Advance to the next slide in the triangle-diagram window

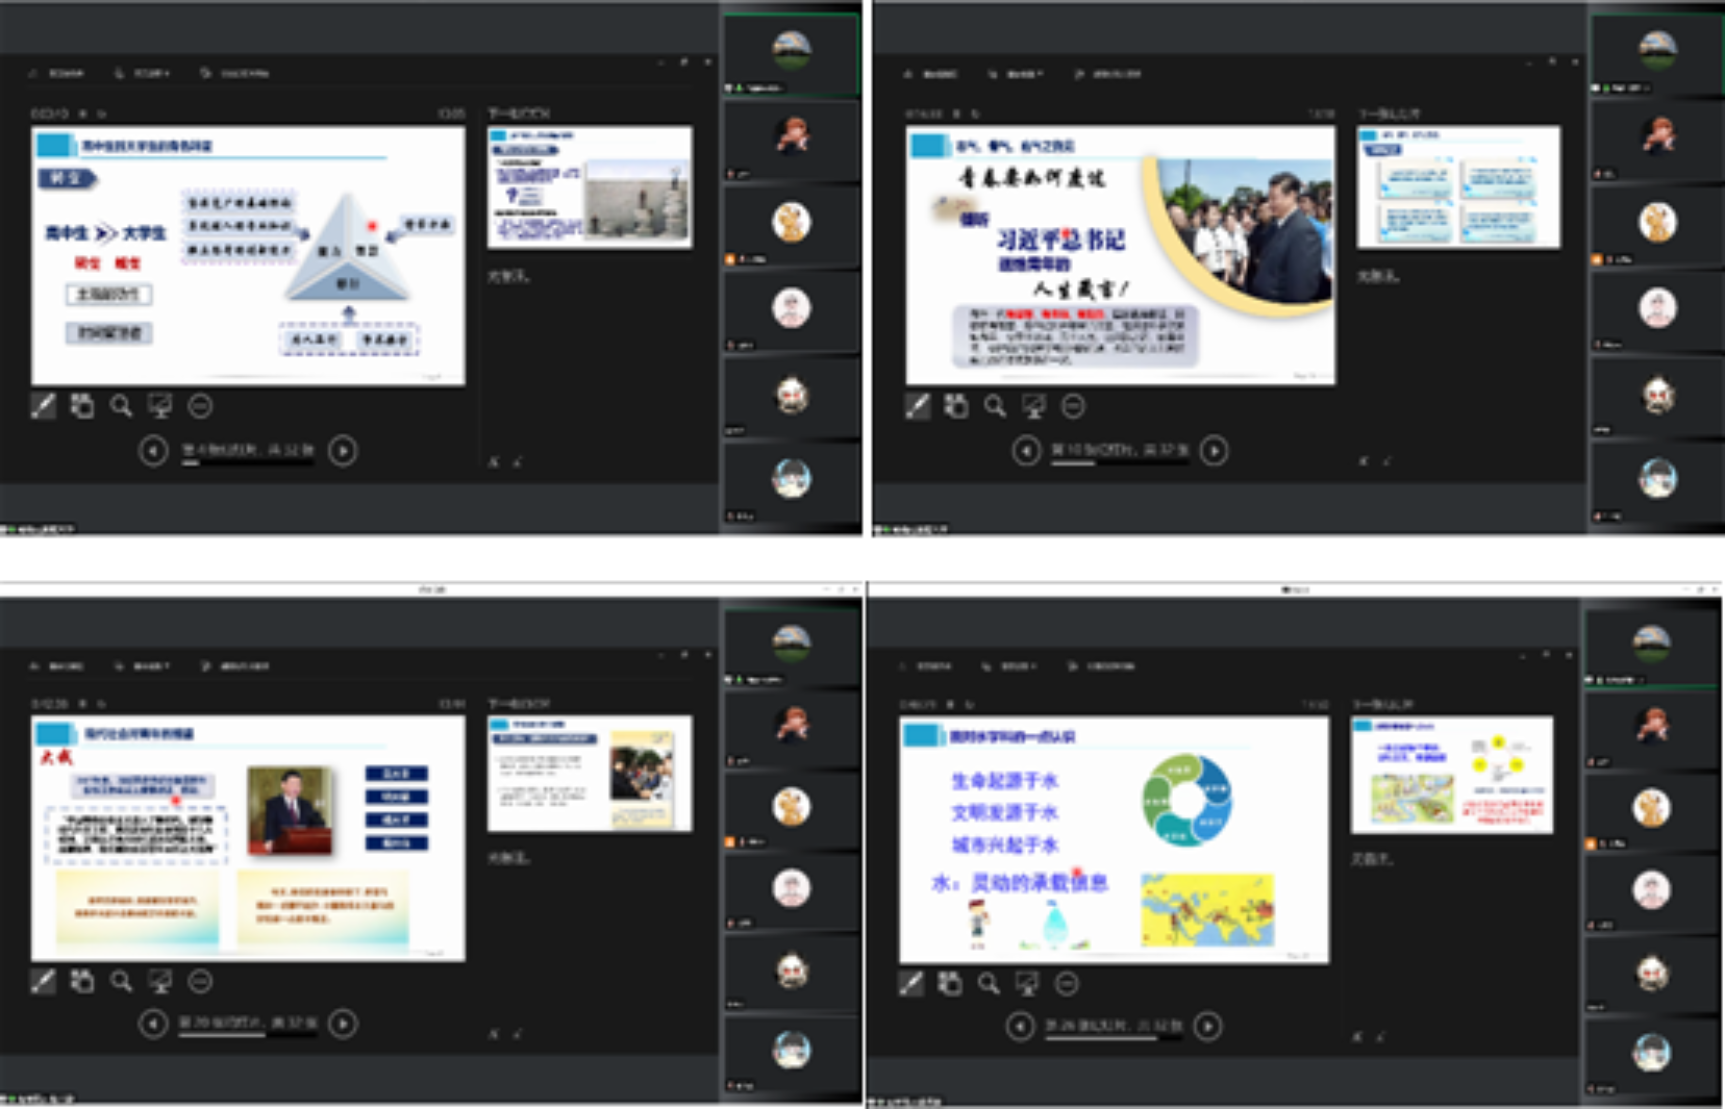[x=343, y=451]
